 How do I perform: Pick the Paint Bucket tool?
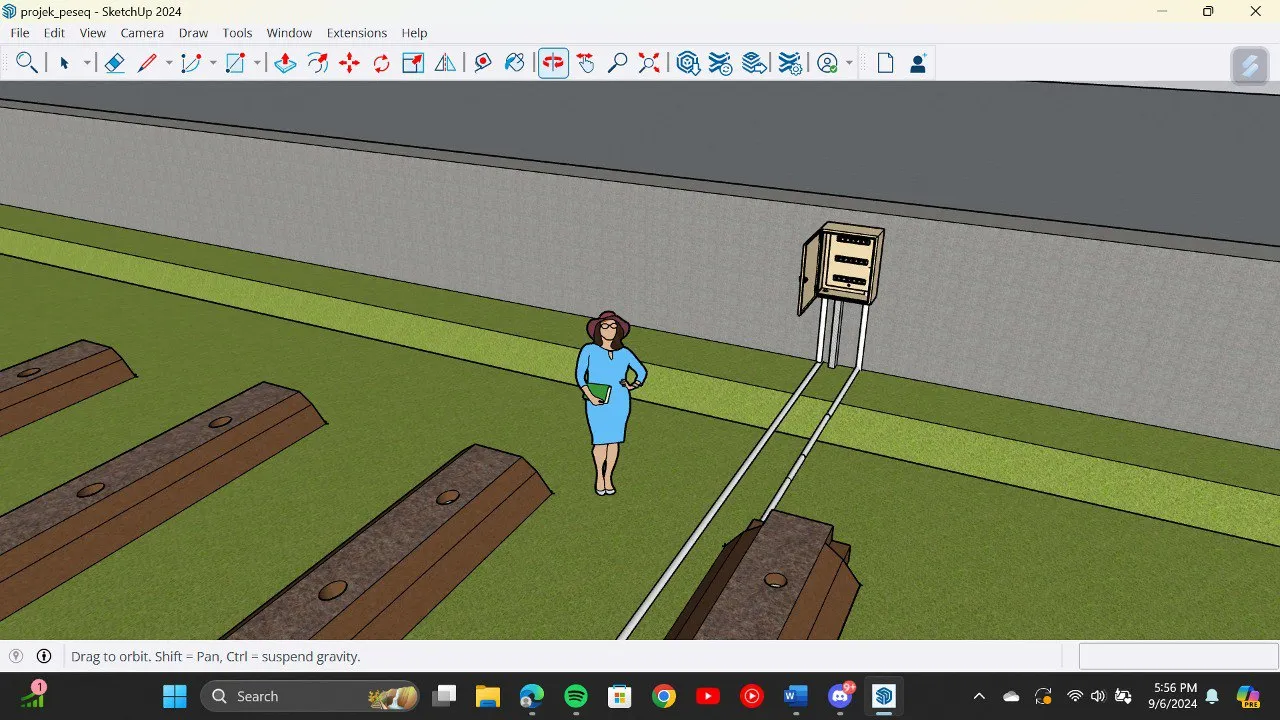pos(515,63)
